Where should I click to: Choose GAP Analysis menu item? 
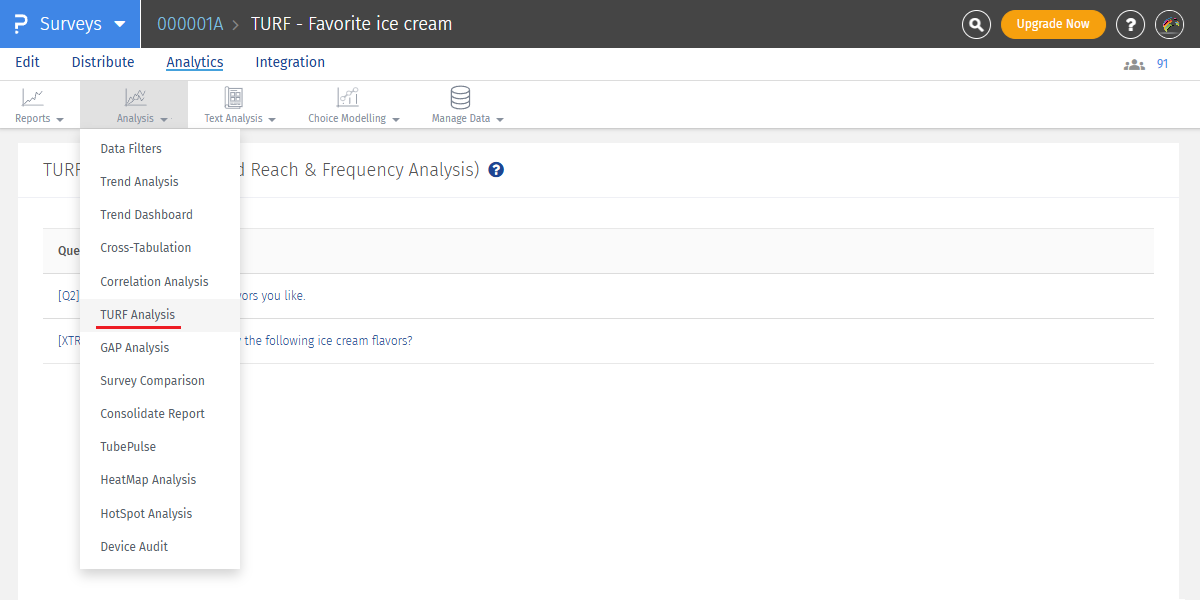coord(135,348)
